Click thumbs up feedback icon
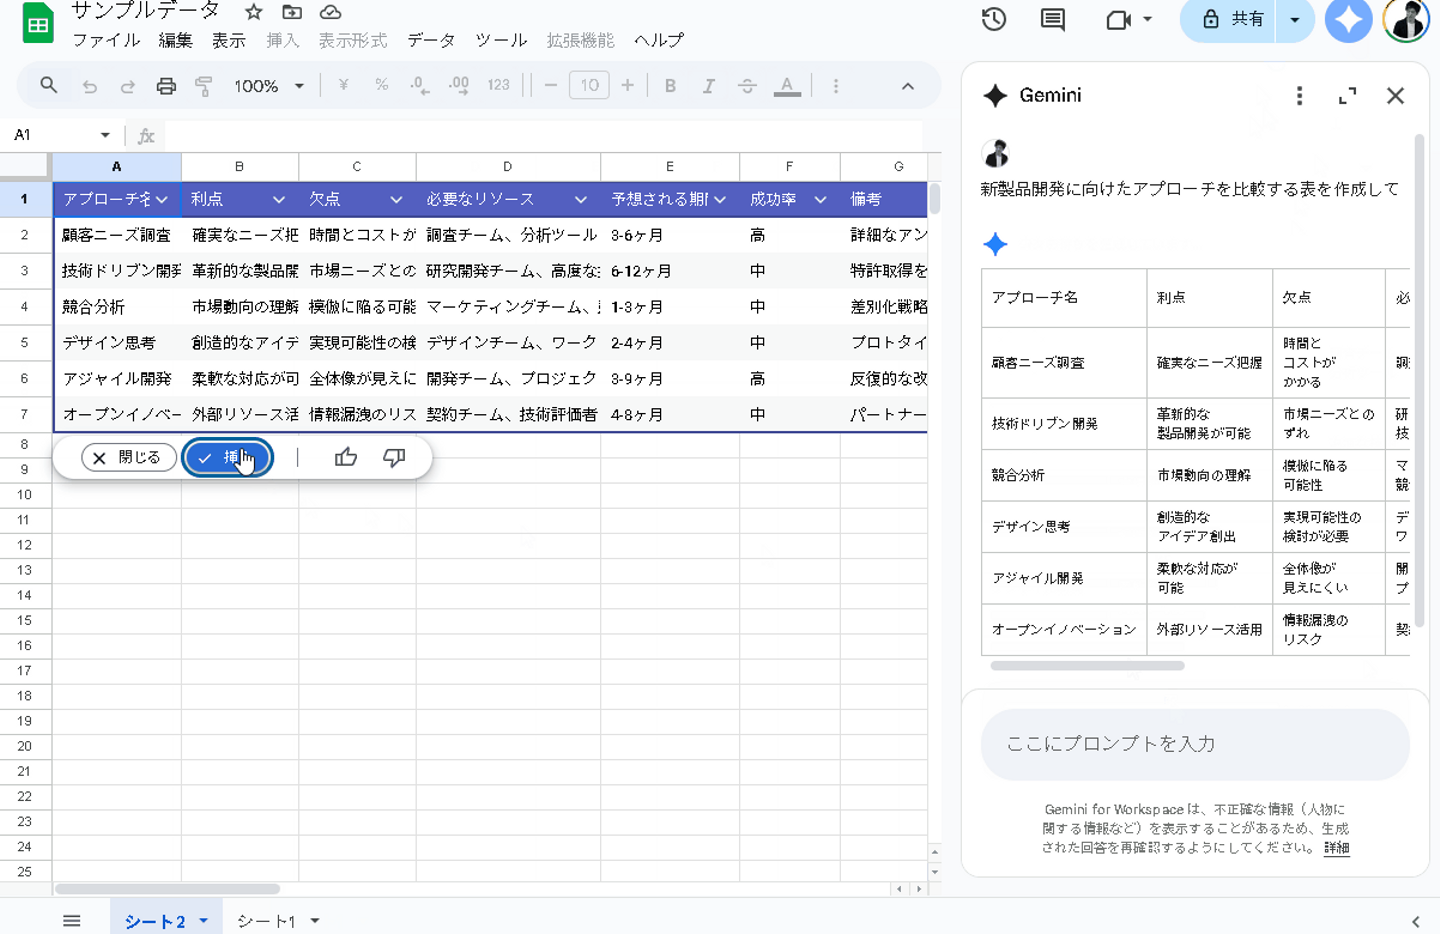This screenshot has width=1440, height=934. 346,457
